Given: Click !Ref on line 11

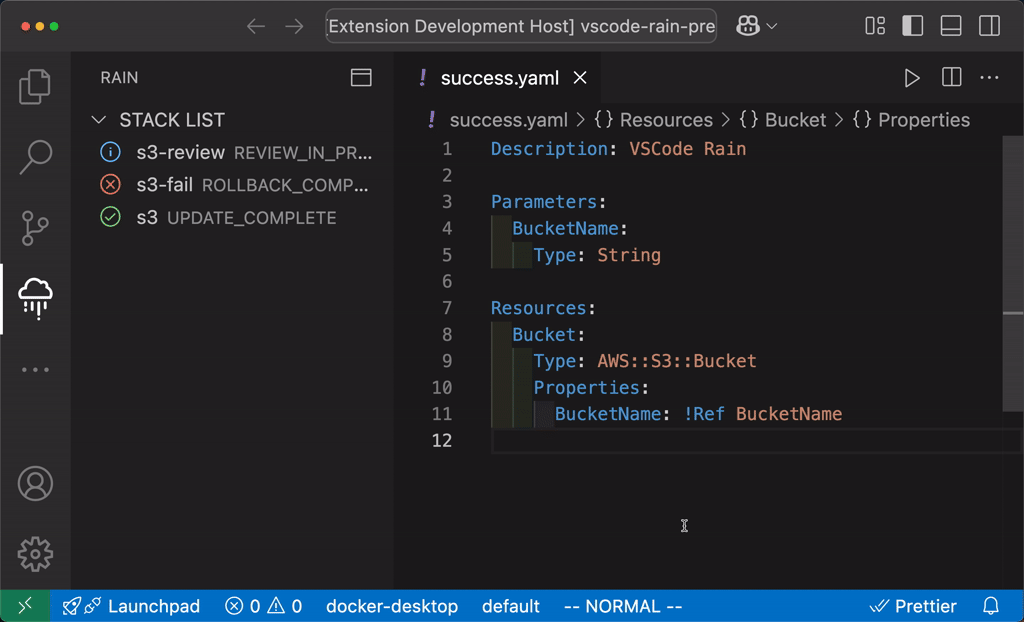Looking at the screenshot, I should click(704, 414).
